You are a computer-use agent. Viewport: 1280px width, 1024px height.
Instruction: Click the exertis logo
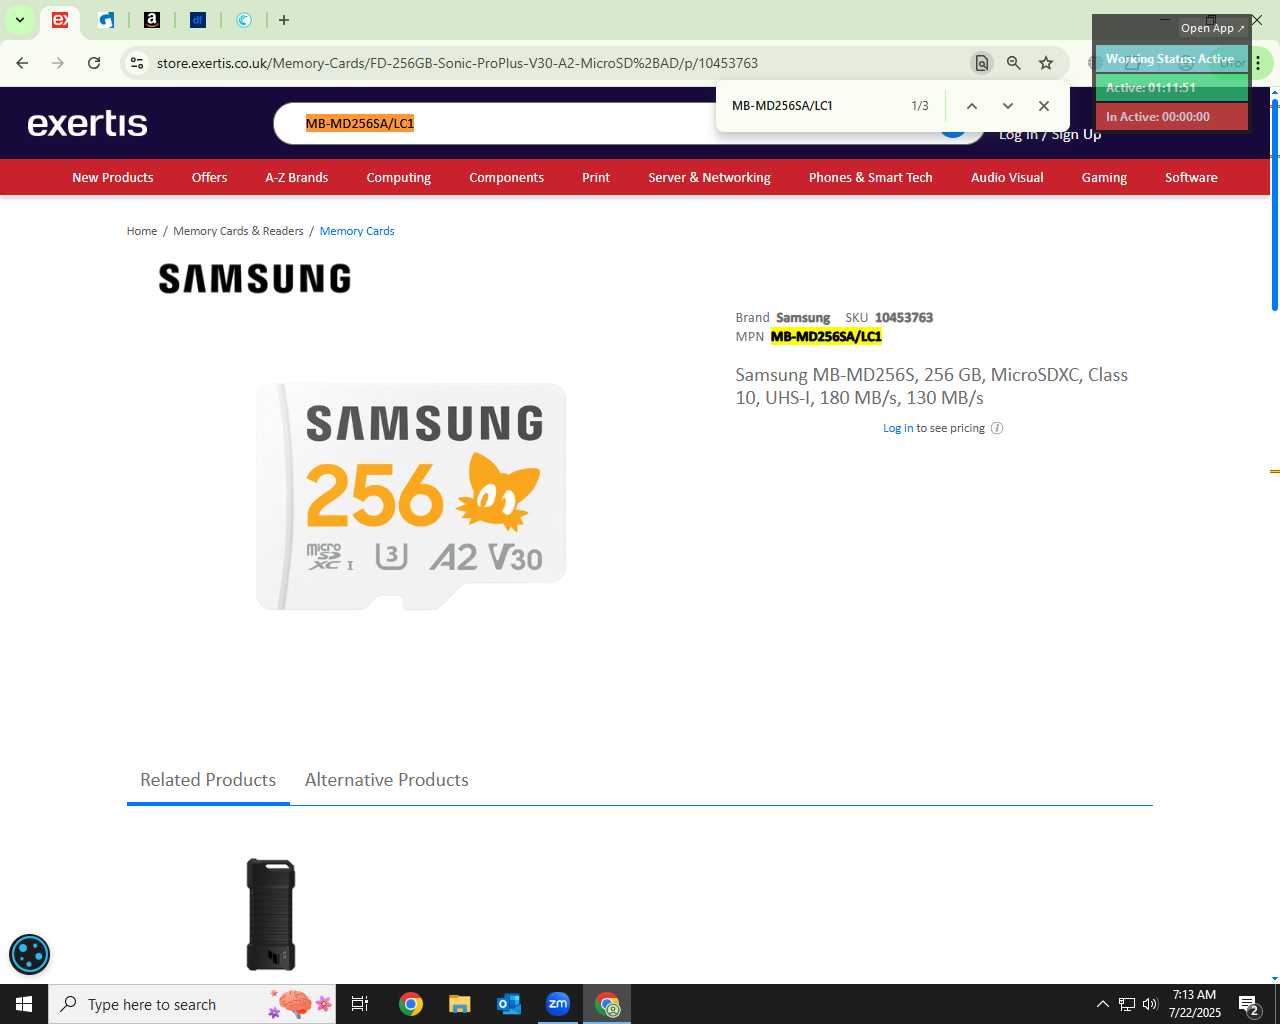pos(88,123)
